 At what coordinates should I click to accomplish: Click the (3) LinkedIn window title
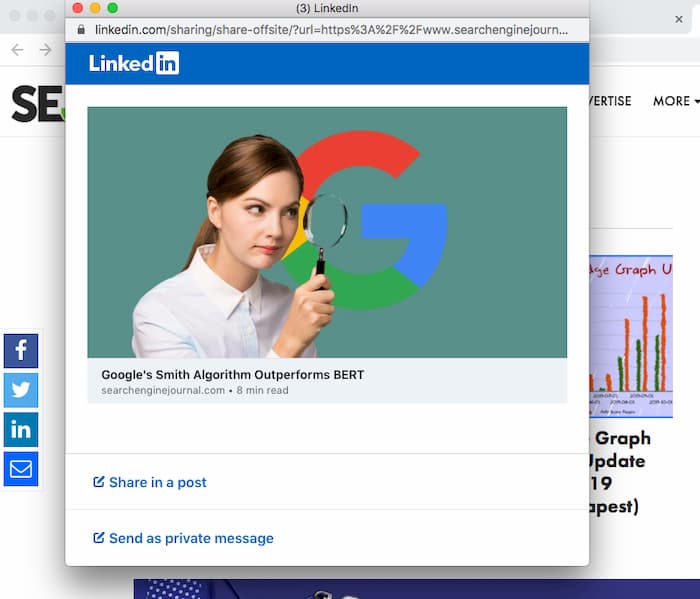pos(327,8)
